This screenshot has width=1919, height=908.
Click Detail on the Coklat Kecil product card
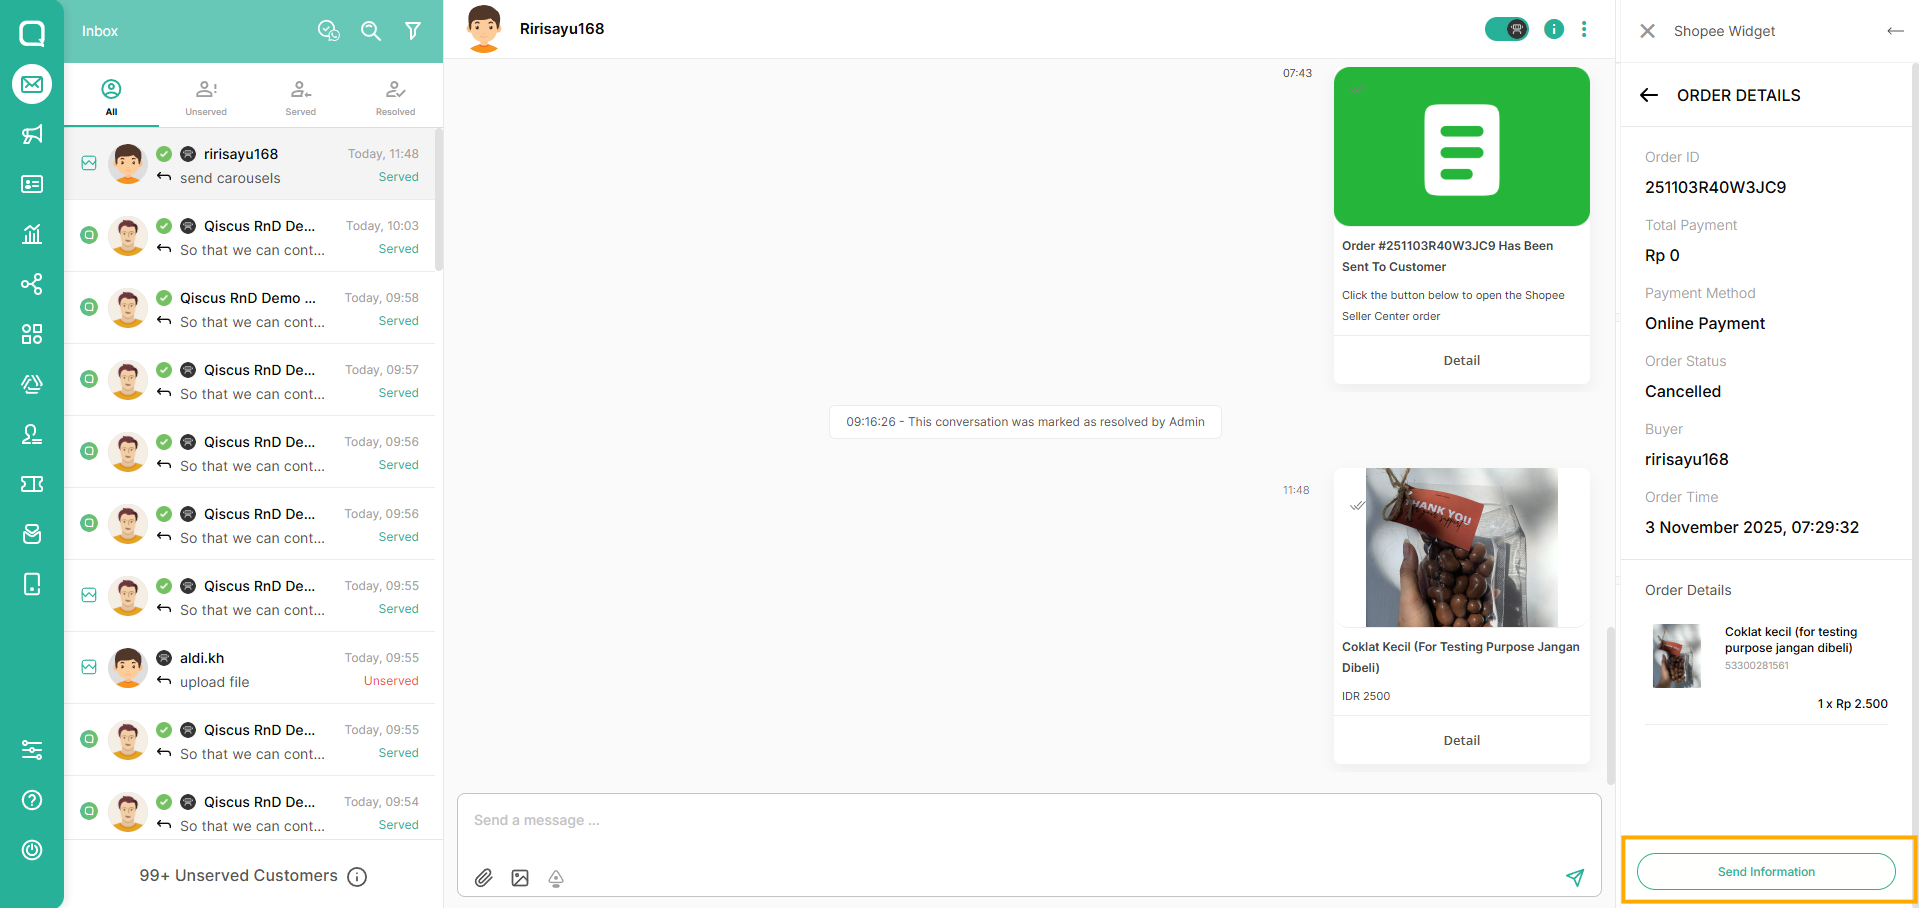(1461, 740)
